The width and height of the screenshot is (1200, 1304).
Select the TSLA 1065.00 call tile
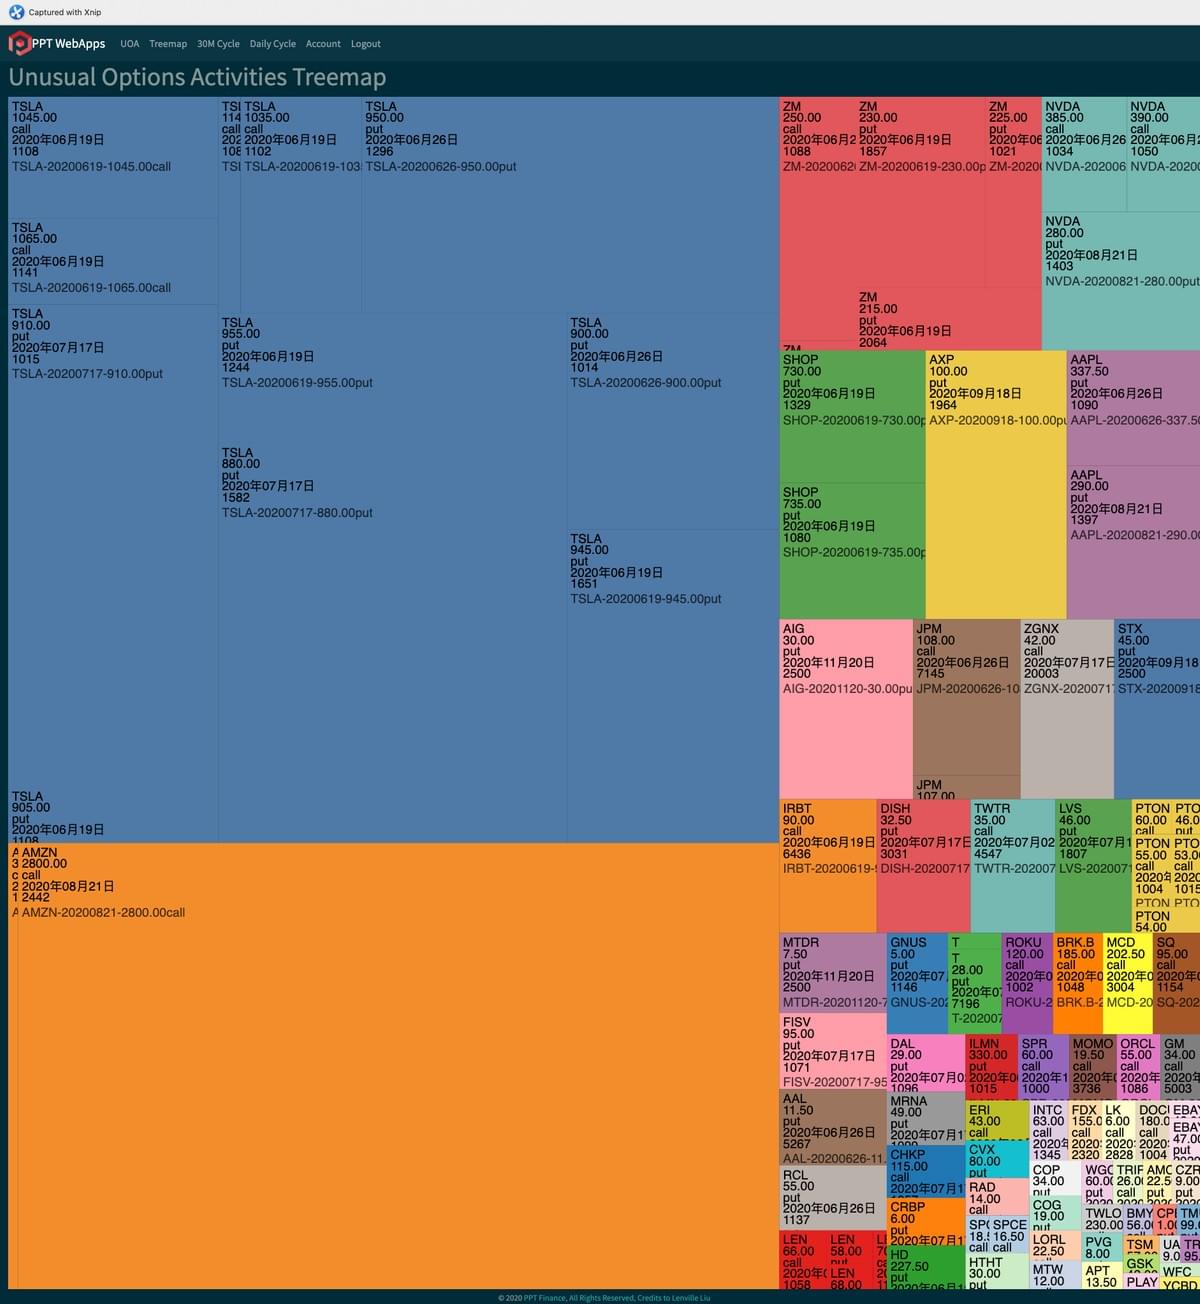[113, 262]
